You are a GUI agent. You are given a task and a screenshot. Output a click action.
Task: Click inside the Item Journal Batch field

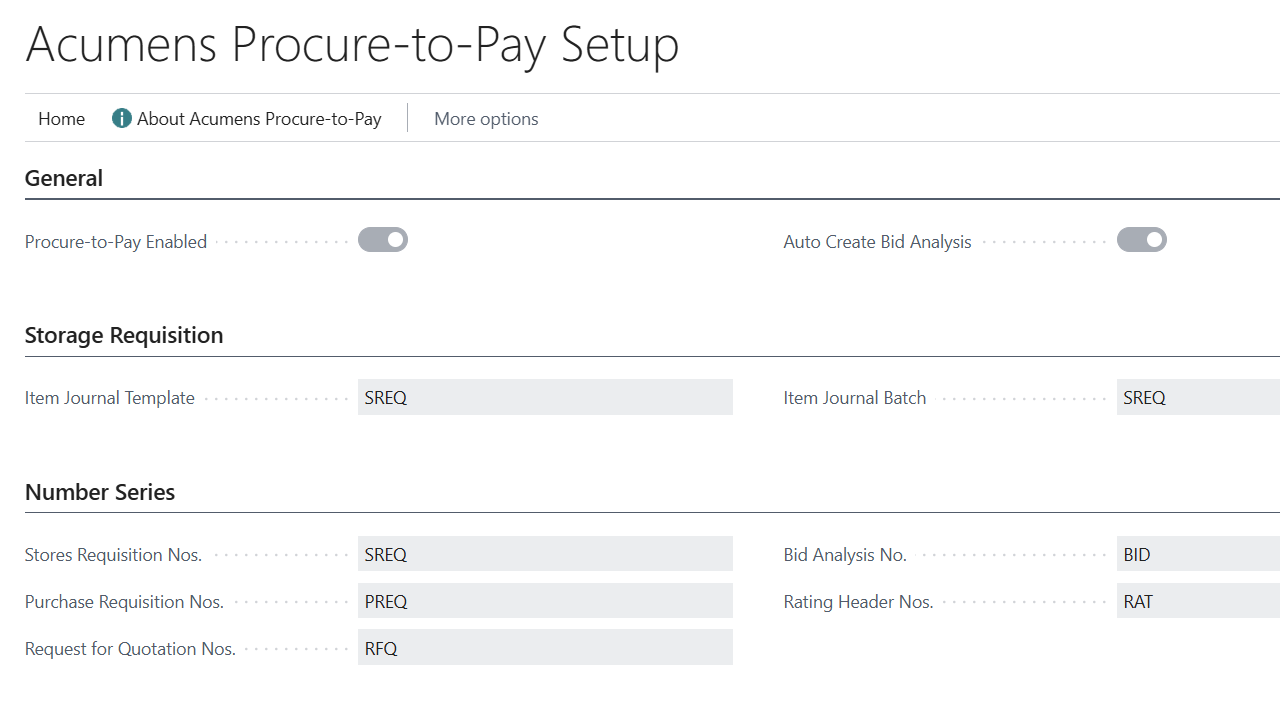(1197, 397)
